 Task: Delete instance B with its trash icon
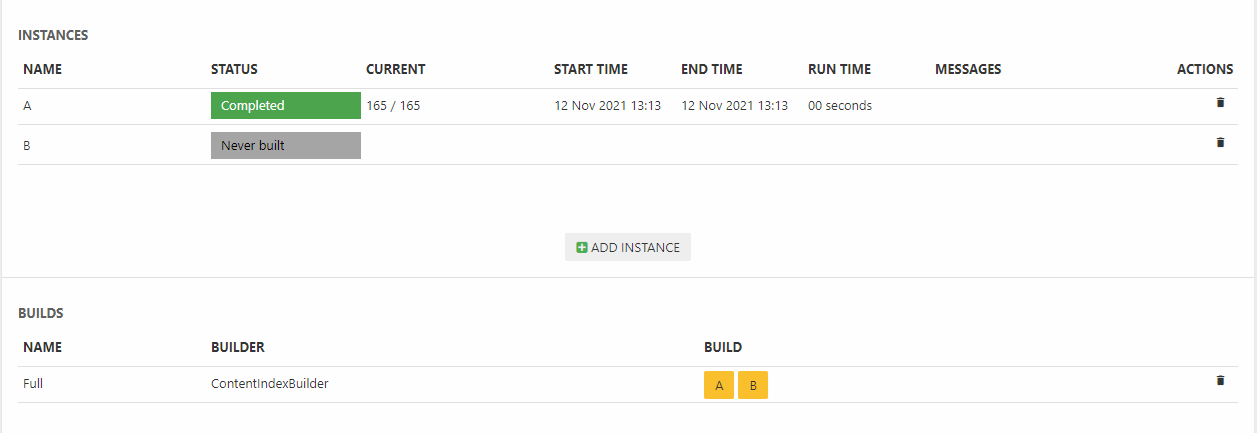1219,142
